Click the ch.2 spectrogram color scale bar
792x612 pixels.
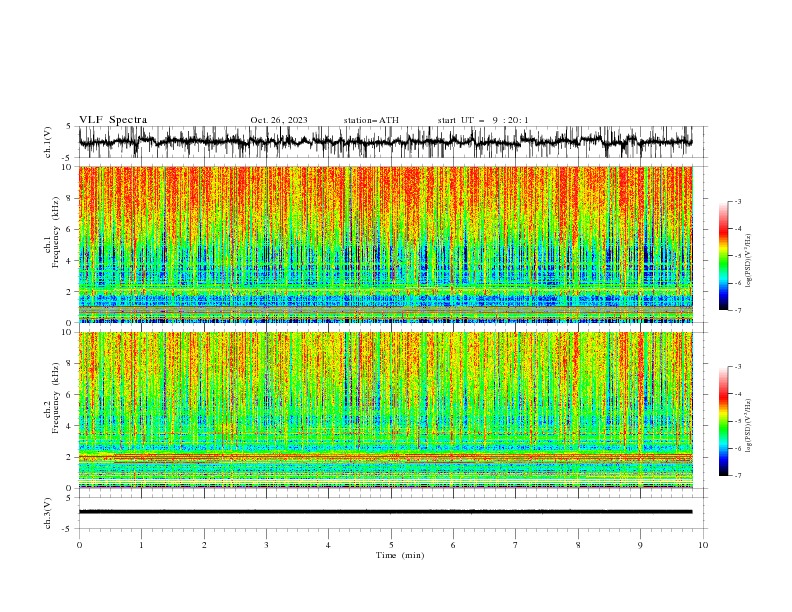point(723,421)
